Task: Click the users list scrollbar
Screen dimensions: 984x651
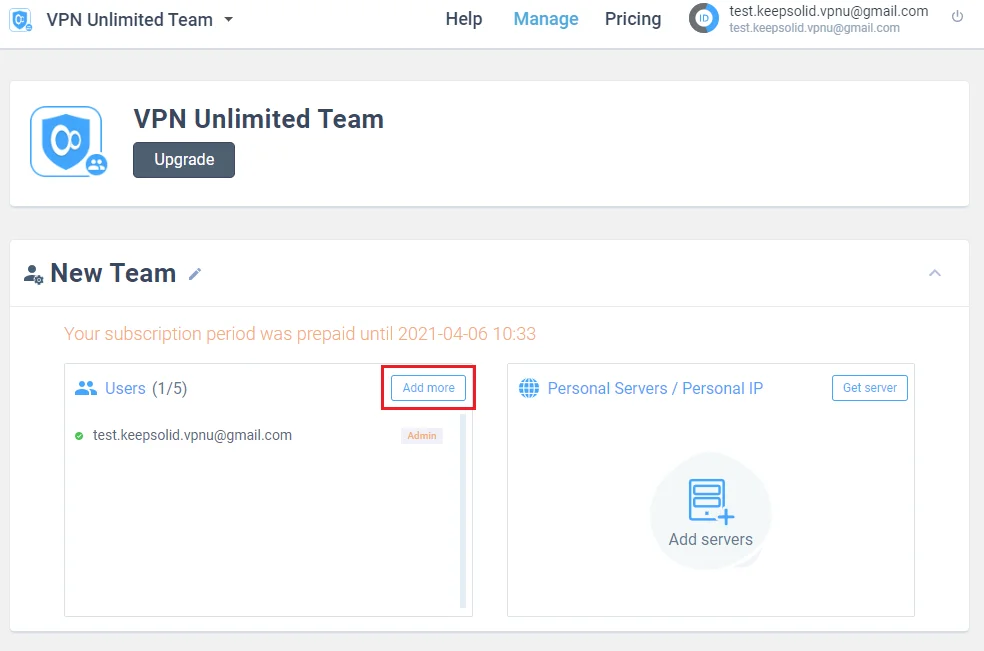Action: (463, 511)
